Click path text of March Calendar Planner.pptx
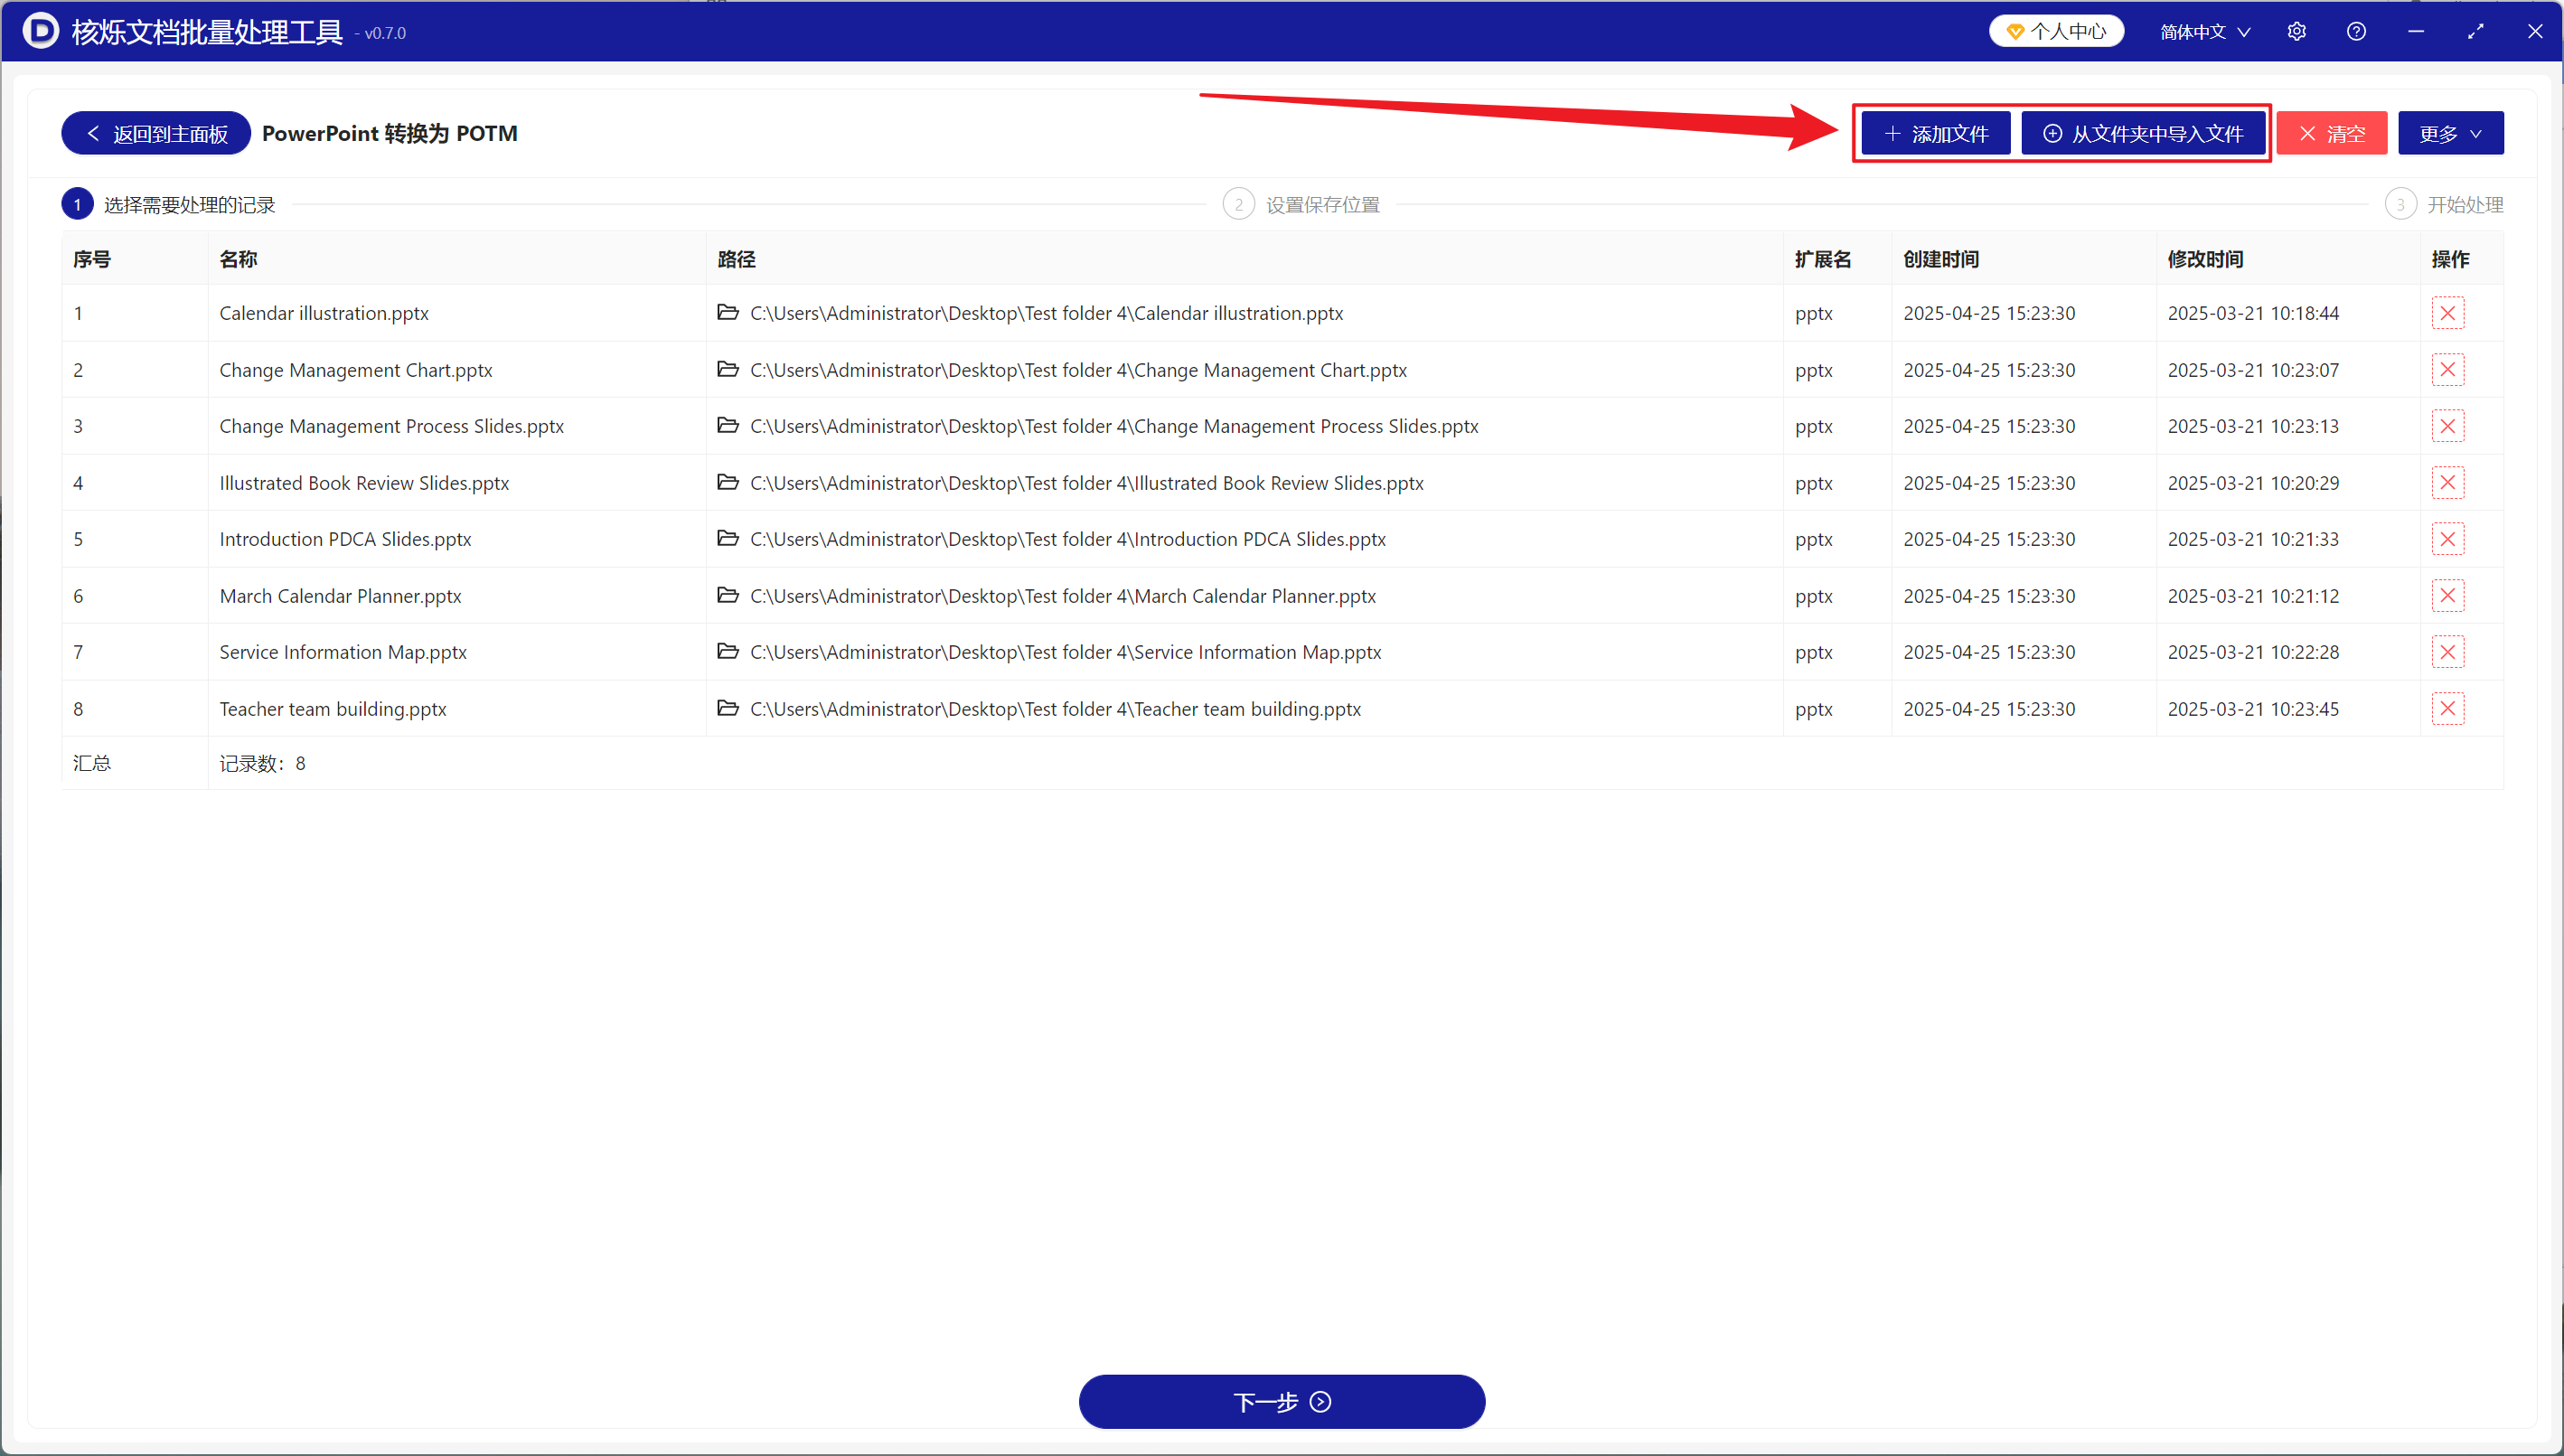 click(x=1063, y=596)
